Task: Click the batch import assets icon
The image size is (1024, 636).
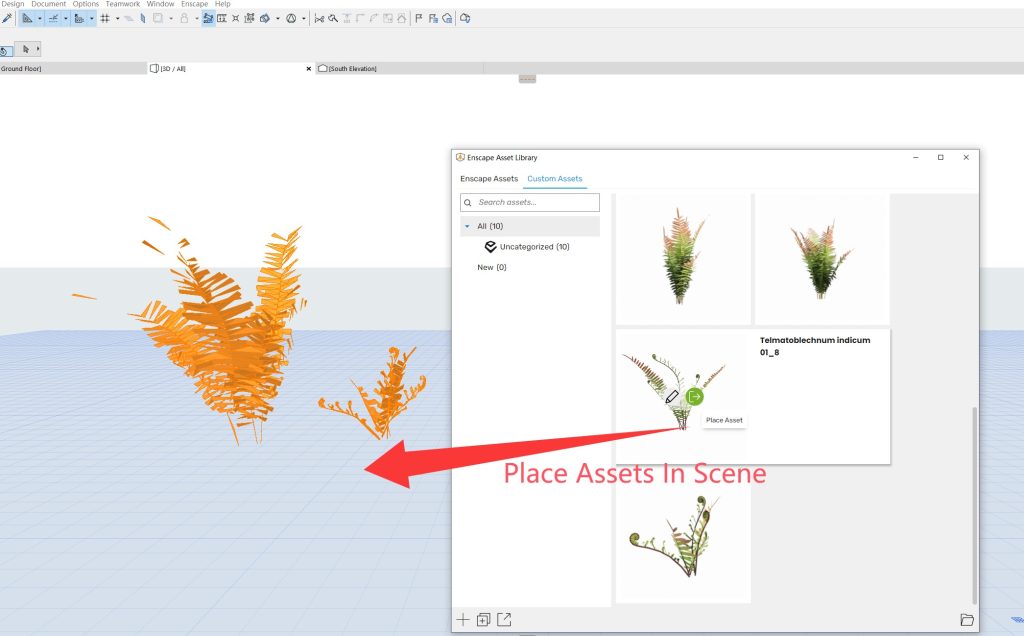Action: (484, 620)
